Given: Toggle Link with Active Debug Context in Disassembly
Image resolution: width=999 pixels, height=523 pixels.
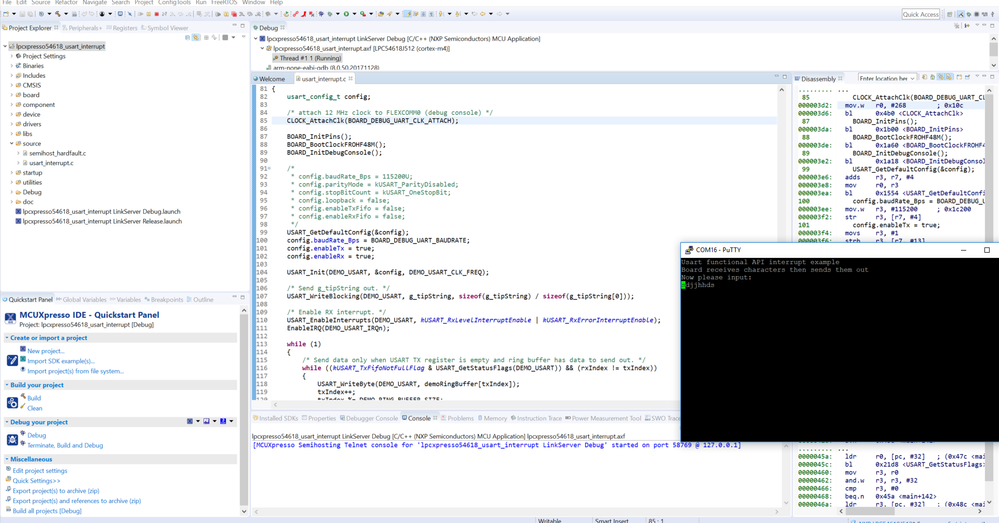Looking at the screenshot, I should click(940, 78).
